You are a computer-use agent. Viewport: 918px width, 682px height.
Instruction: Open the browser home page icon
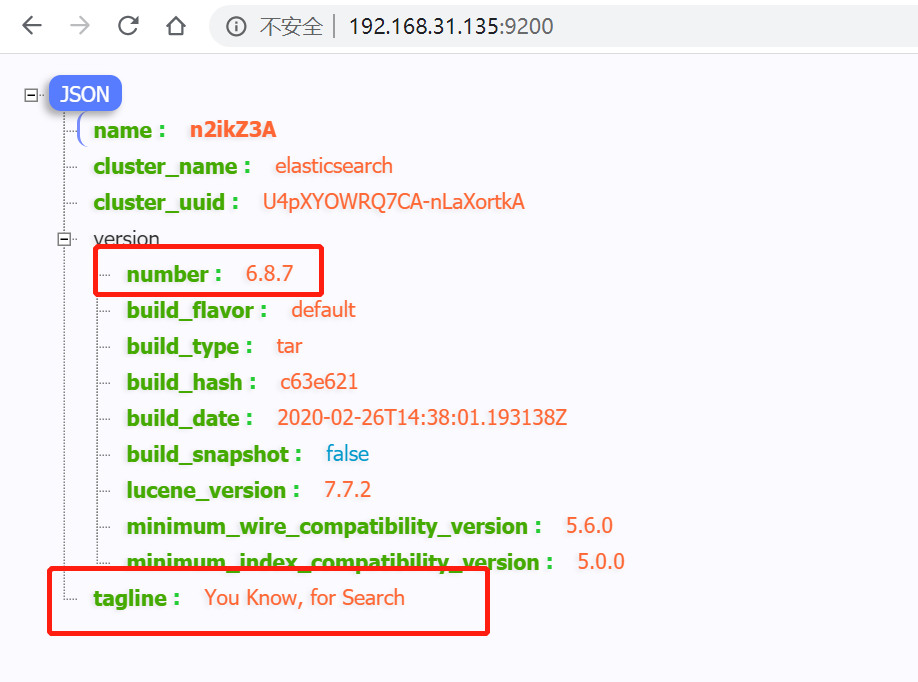(x=176, y=26)
